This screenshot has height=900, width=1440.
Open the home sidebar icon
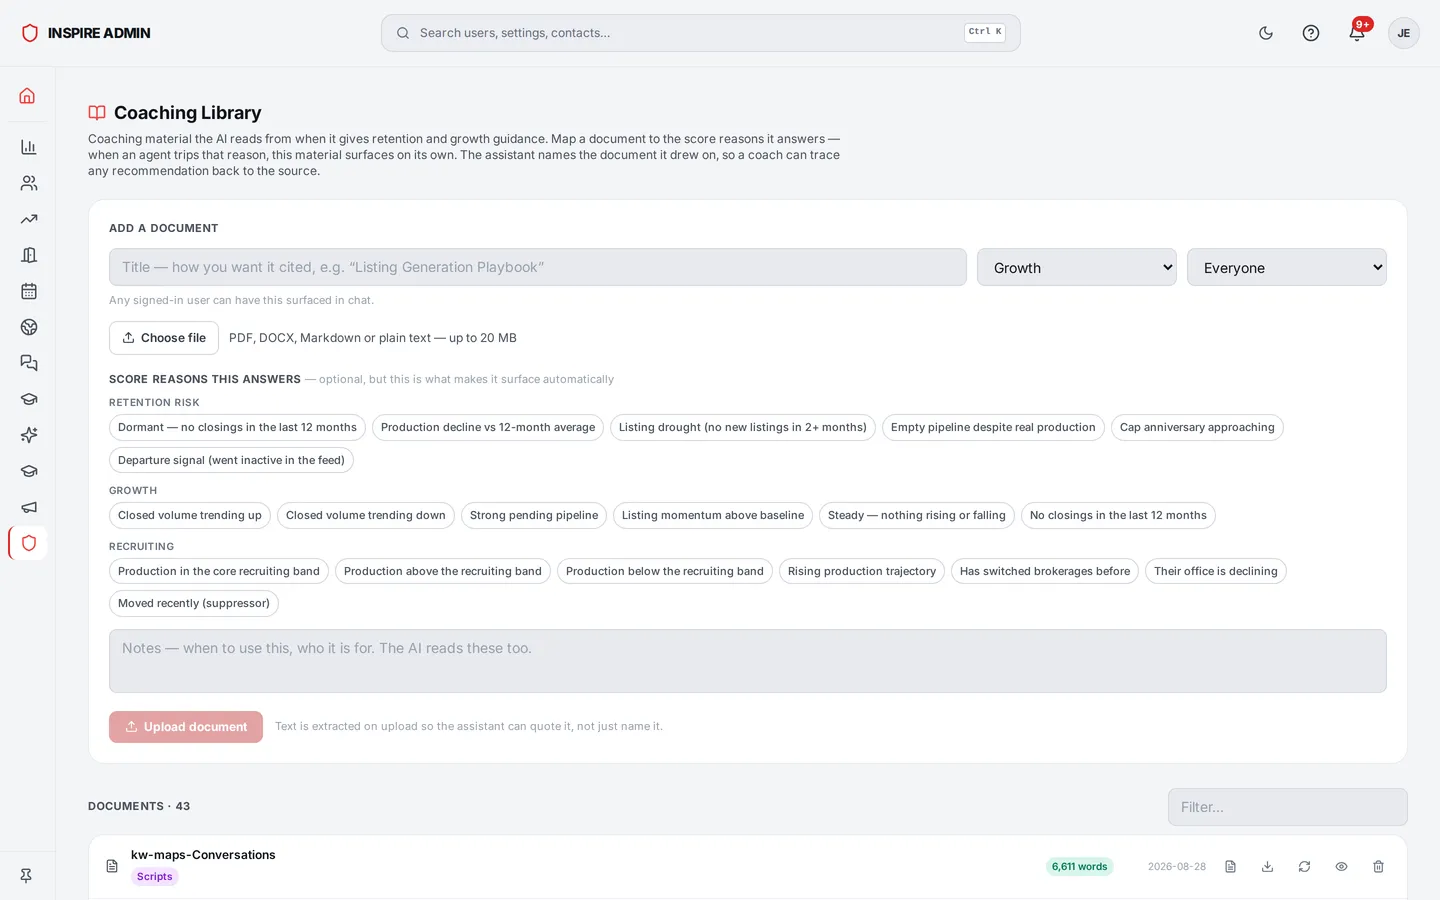[x=28, y=96]
